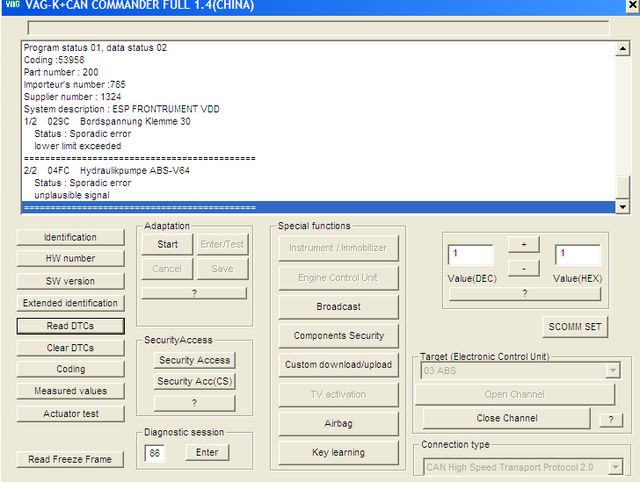Show Measured values
This screenshot has width=640, height=482.
point(70,391)
